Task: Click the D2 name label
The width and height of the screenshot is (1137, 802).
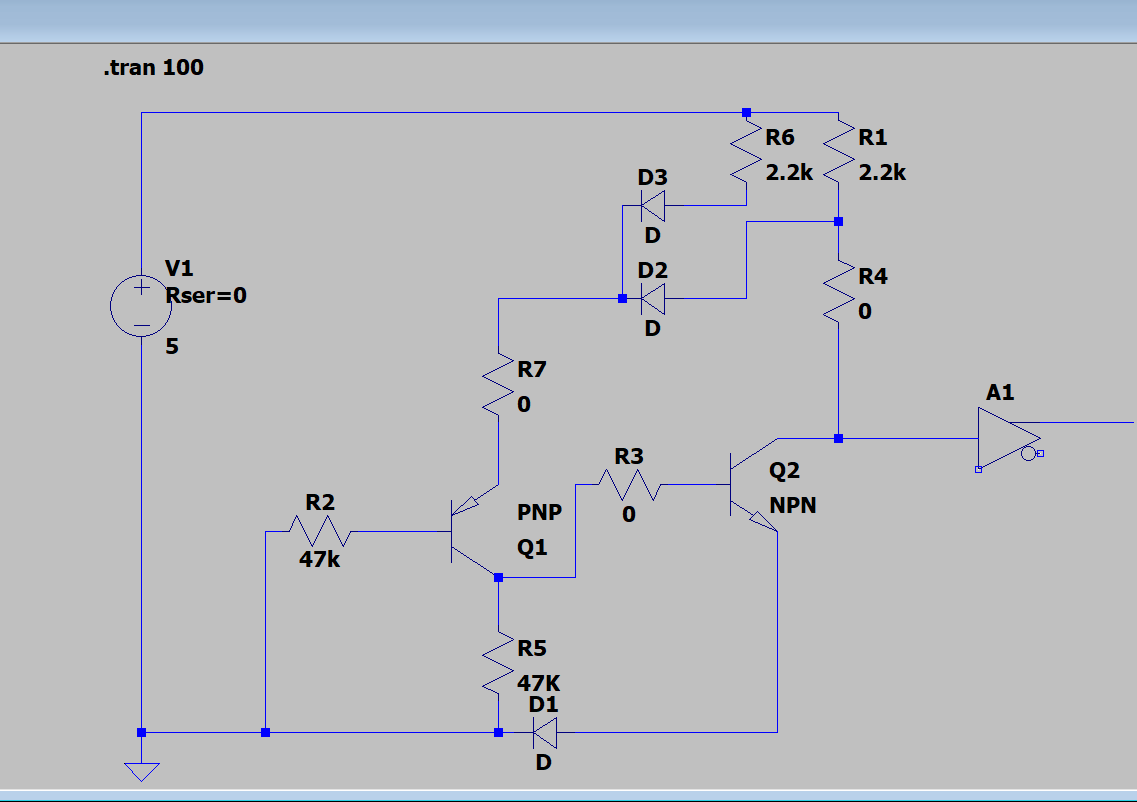Action: (x=653, y=270)
